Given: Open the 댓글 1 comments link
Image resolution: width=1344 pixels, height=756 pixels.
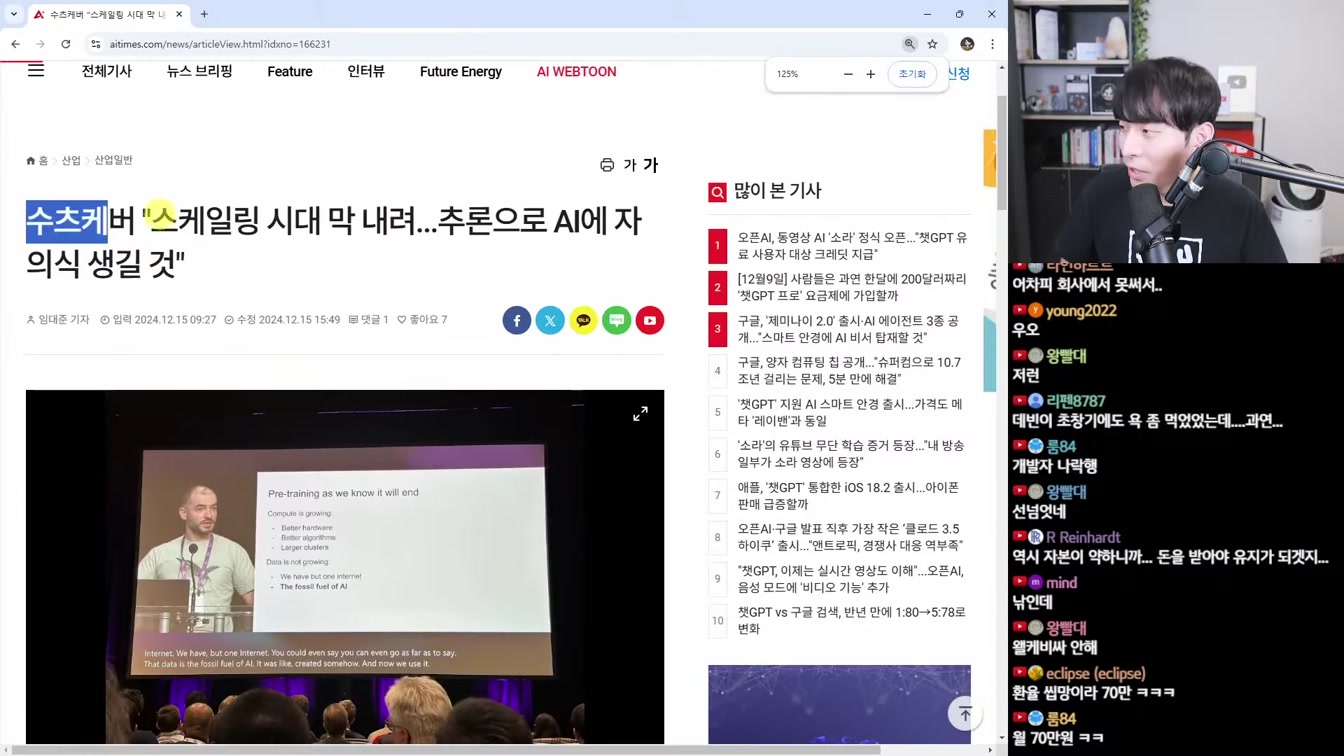Looking at the screenshot, I should [x=369, y=320].
